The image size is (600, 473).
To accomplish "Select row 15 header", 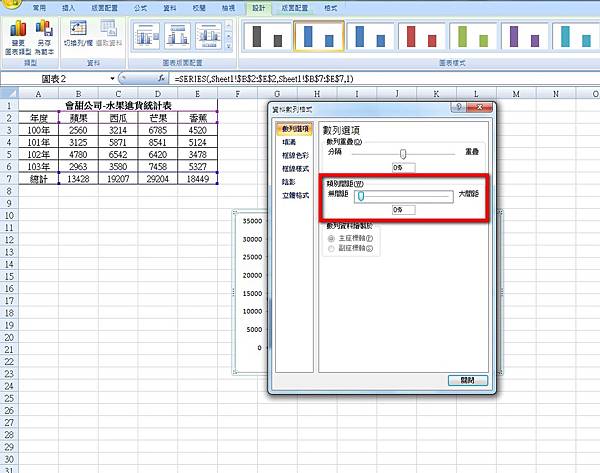I will point(9,276).
